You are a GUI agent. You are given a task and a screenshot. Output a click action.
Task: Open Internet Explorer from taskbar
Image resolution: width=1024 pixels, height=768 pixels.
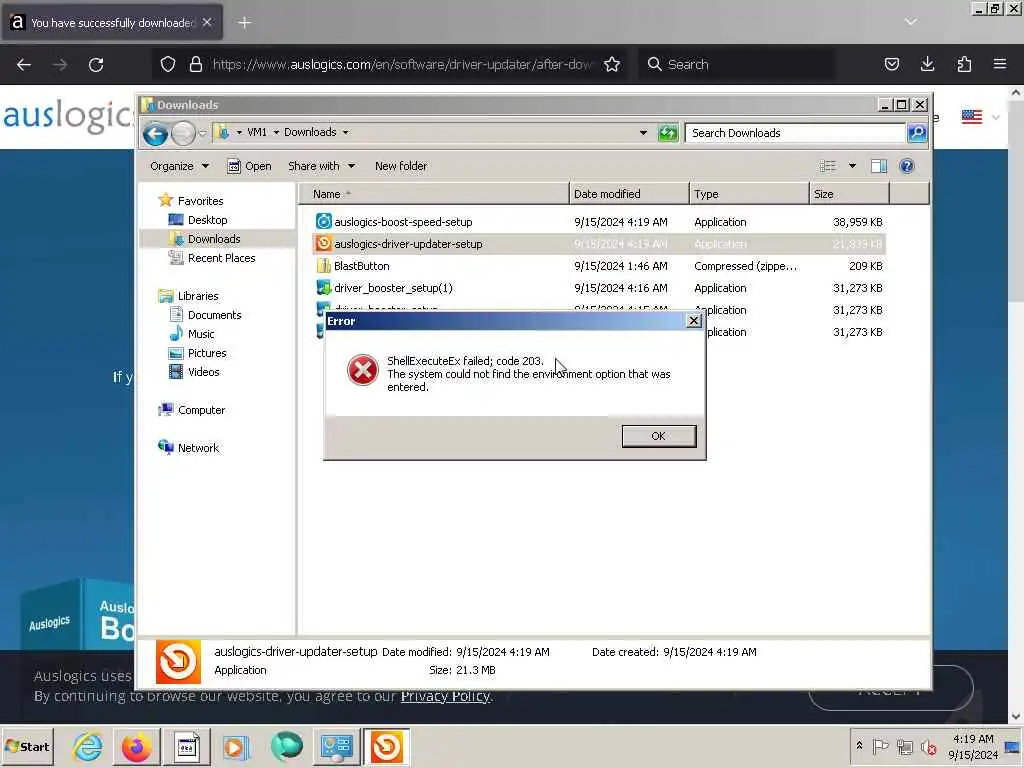click(88, 747)
